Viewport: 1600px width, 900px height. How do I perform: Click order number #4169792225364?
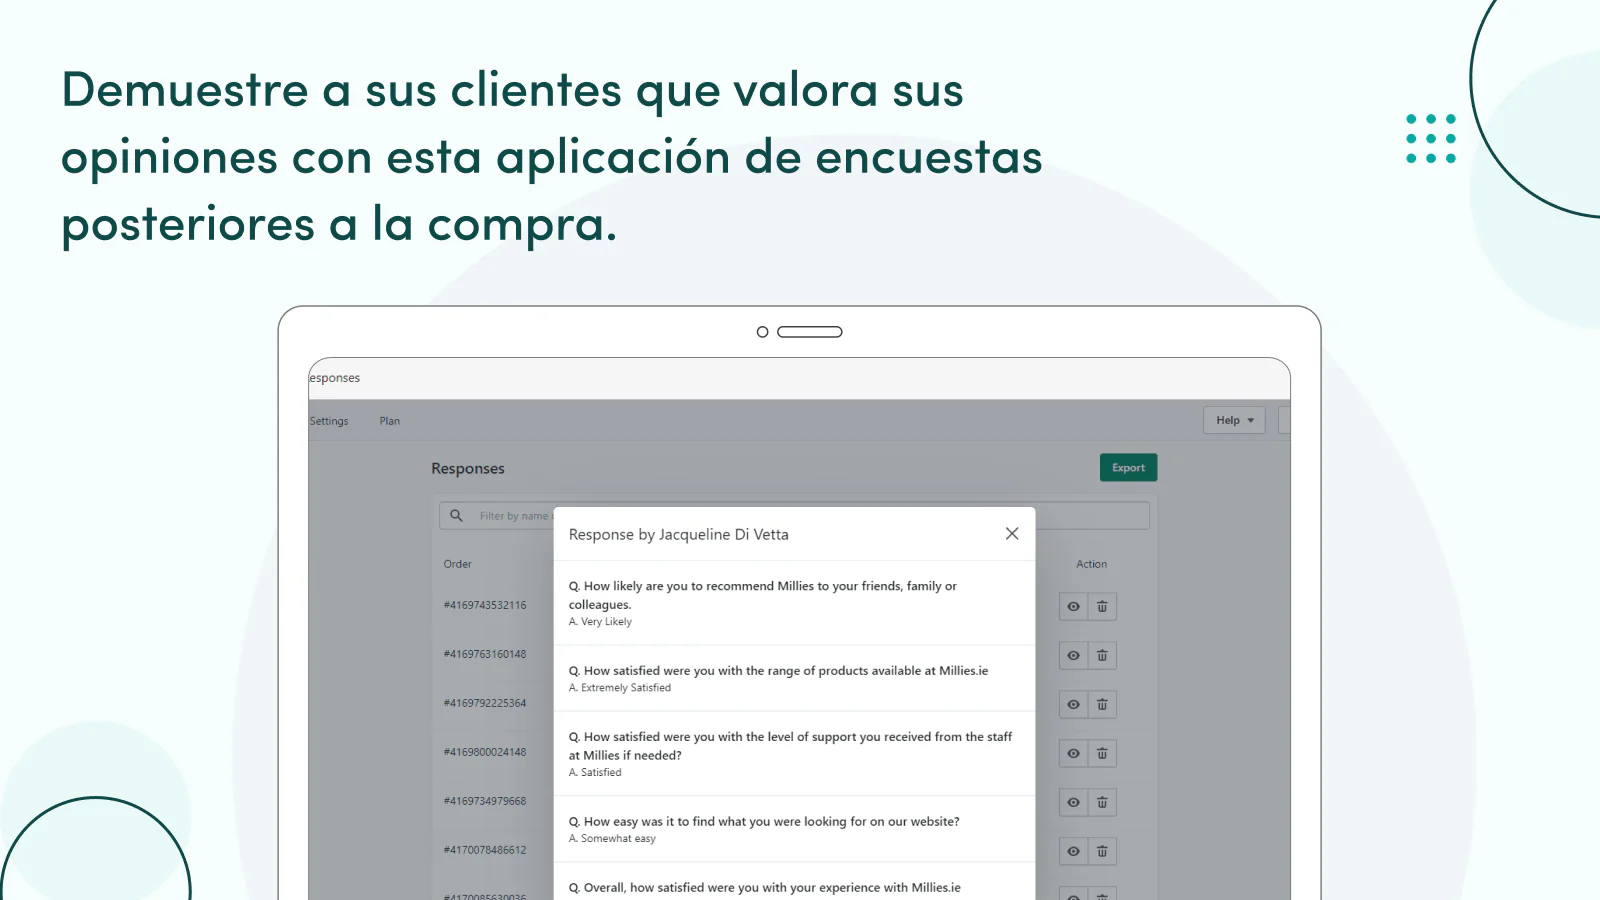pyautogui.click(x=484, y=703)
